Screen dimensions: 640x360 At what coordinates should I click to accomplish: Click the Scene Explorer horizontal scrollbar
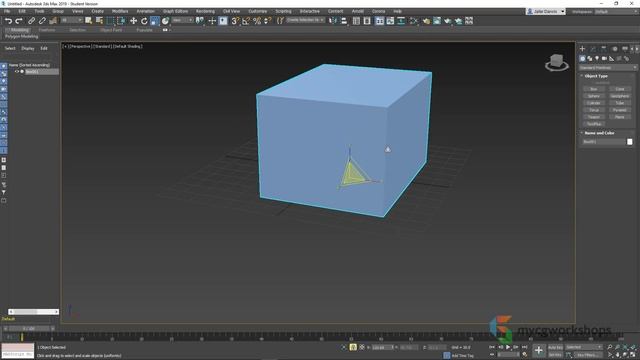tap(33, 312)
